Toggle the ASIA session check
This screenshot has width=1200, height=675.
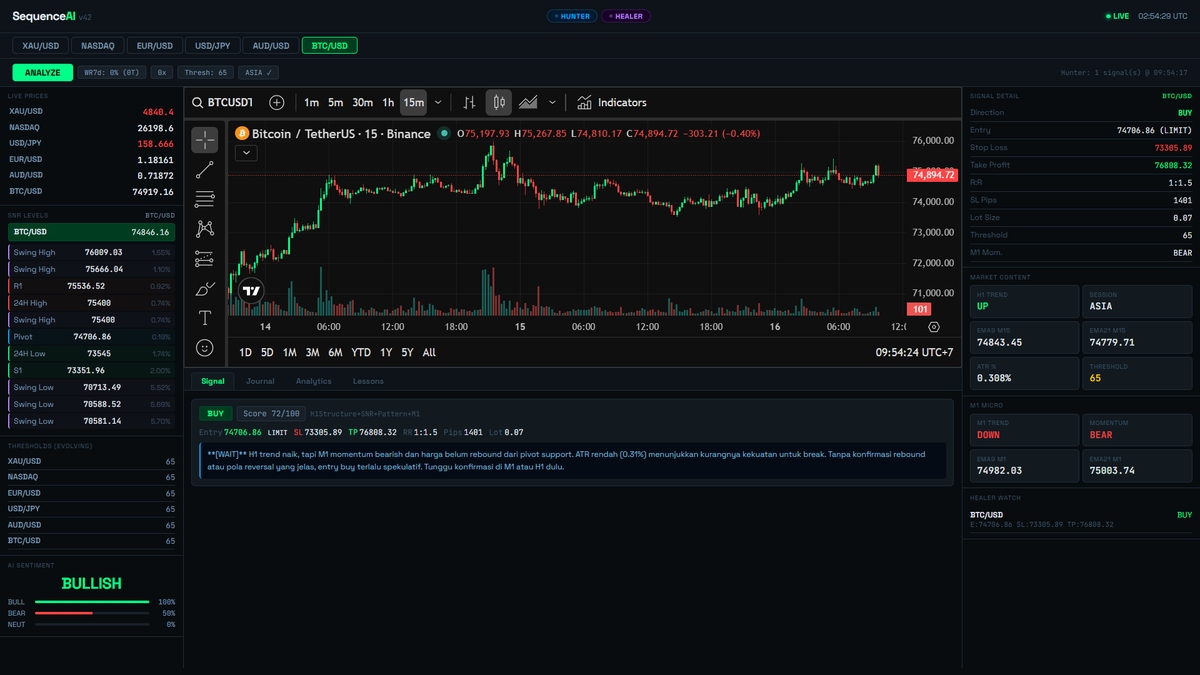coord(258,72)
